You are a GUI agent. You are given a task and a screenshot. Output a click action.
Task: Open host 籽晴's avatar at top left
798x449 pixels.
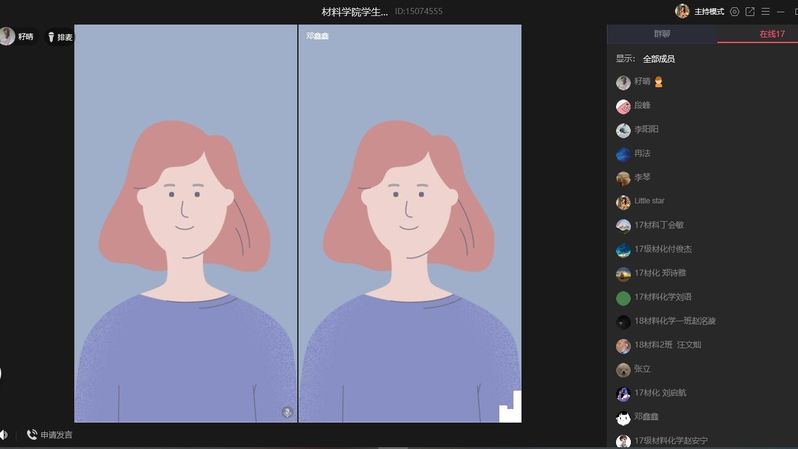click(x=7, y=37)
